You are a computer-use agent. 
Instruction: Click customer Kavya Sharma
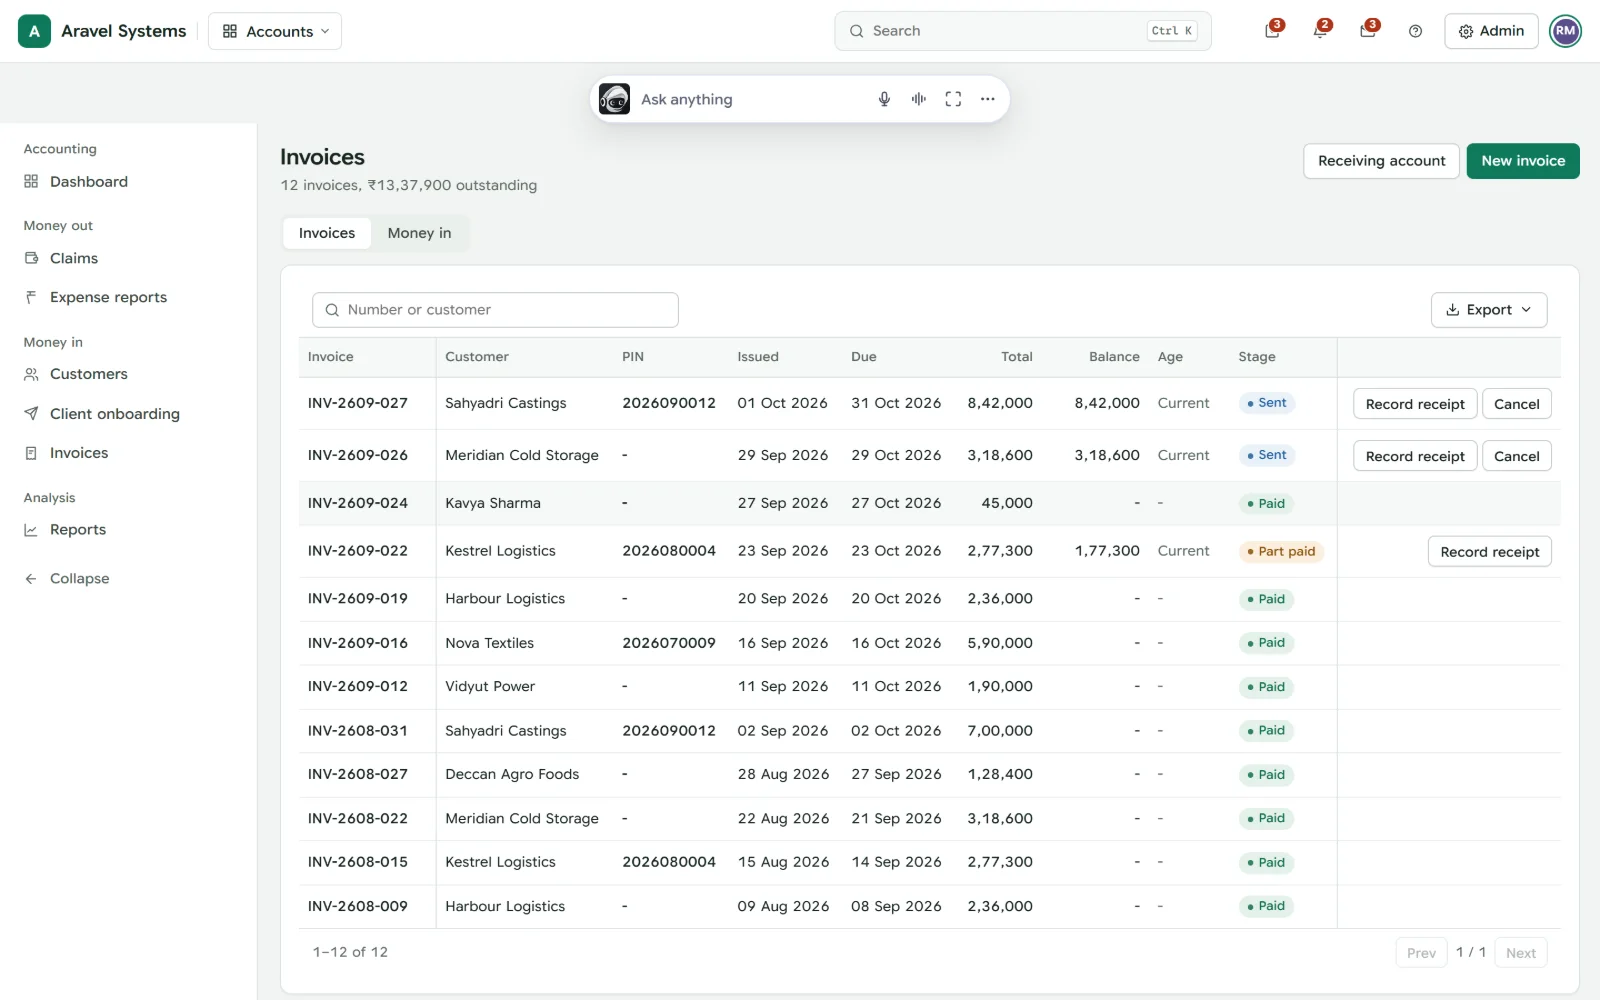[493, 503]
